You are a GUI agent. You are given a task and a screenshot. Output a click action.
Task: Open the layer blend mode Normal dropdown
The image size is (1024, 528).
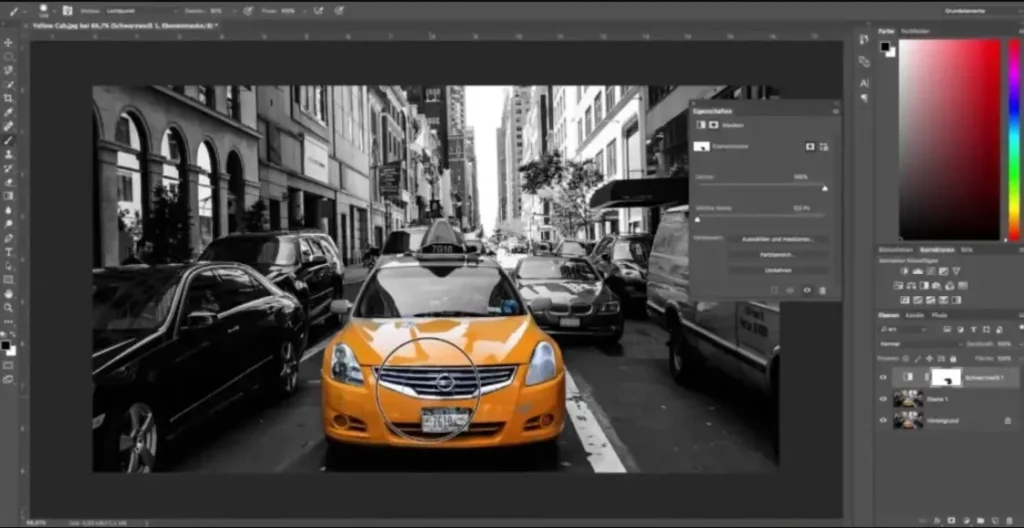coord(920,344)
